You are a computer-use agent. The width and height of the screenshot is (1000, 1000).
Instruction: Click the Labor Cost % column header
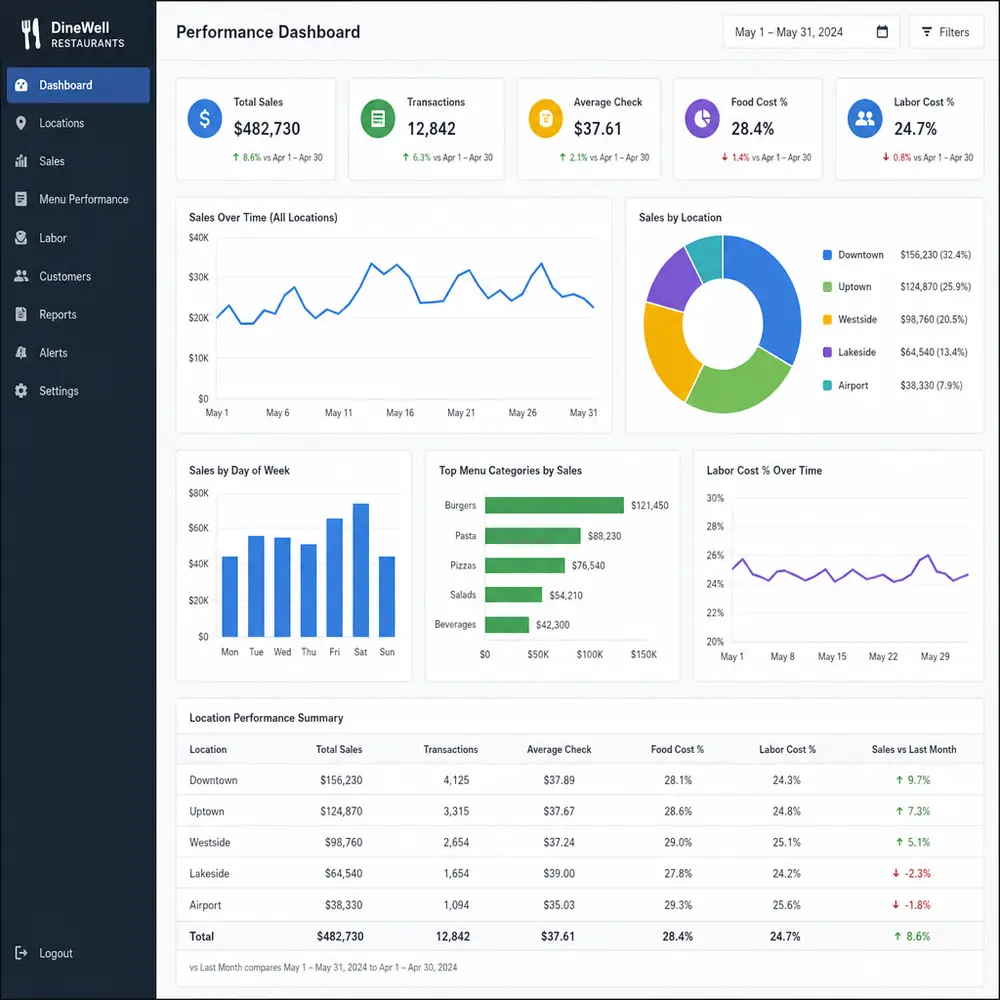pyautogui.click(x=787, y=749)
